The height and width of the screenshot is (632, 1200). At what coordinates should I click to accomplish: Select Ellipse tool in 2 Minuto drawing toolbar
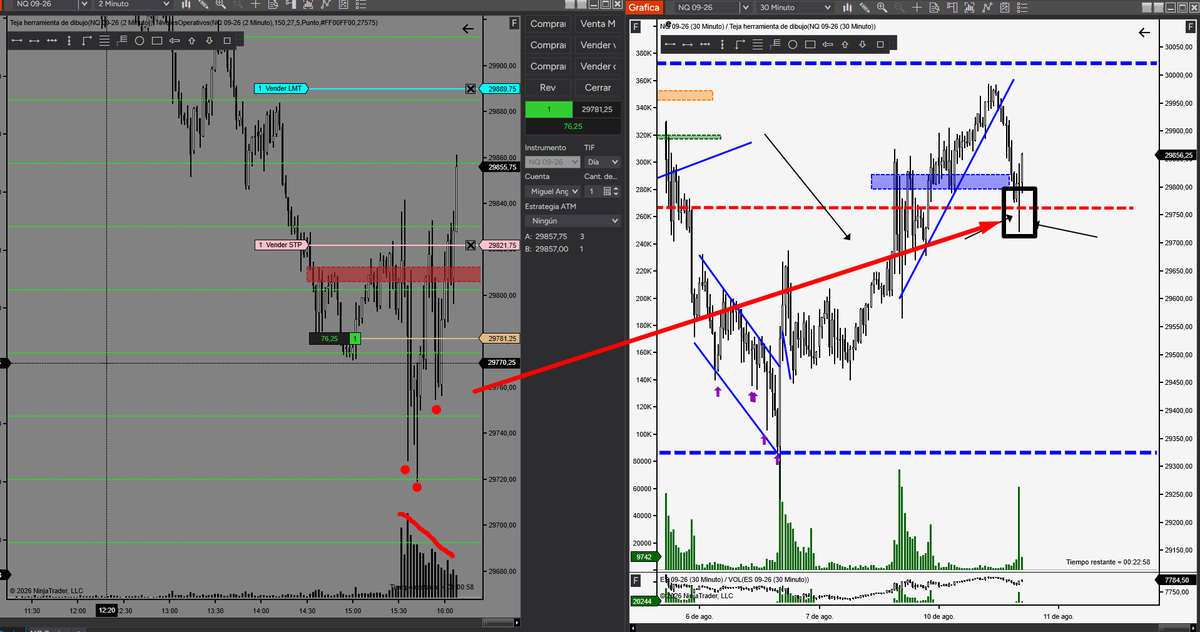click(139, 41)
